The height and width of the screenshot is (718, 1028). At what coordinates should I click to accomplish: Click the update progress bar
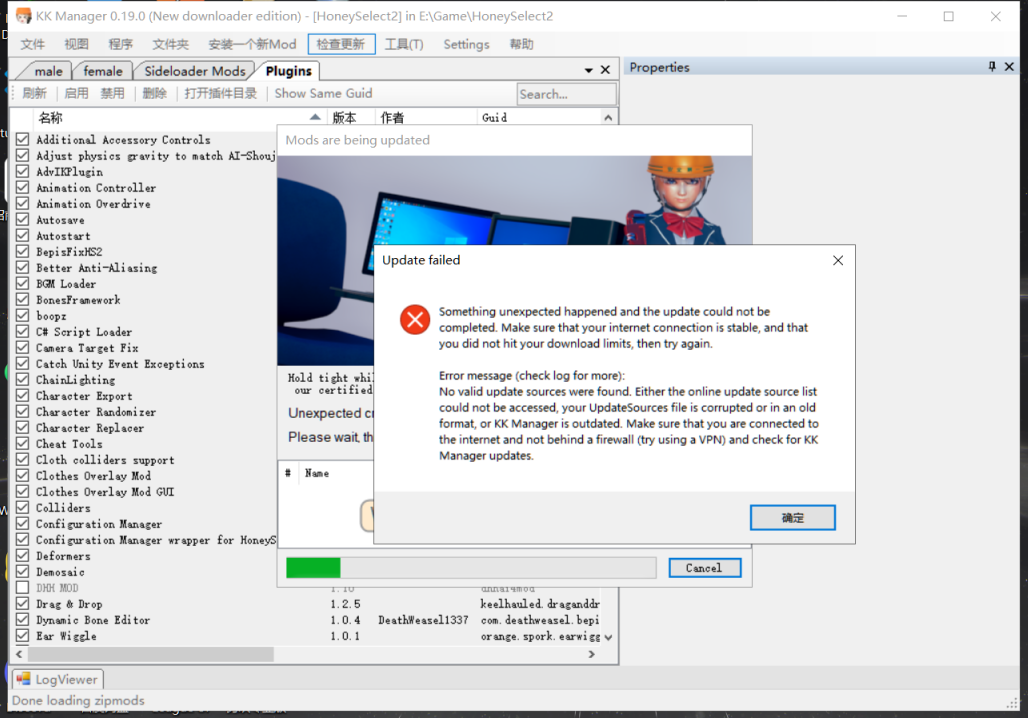471,568
